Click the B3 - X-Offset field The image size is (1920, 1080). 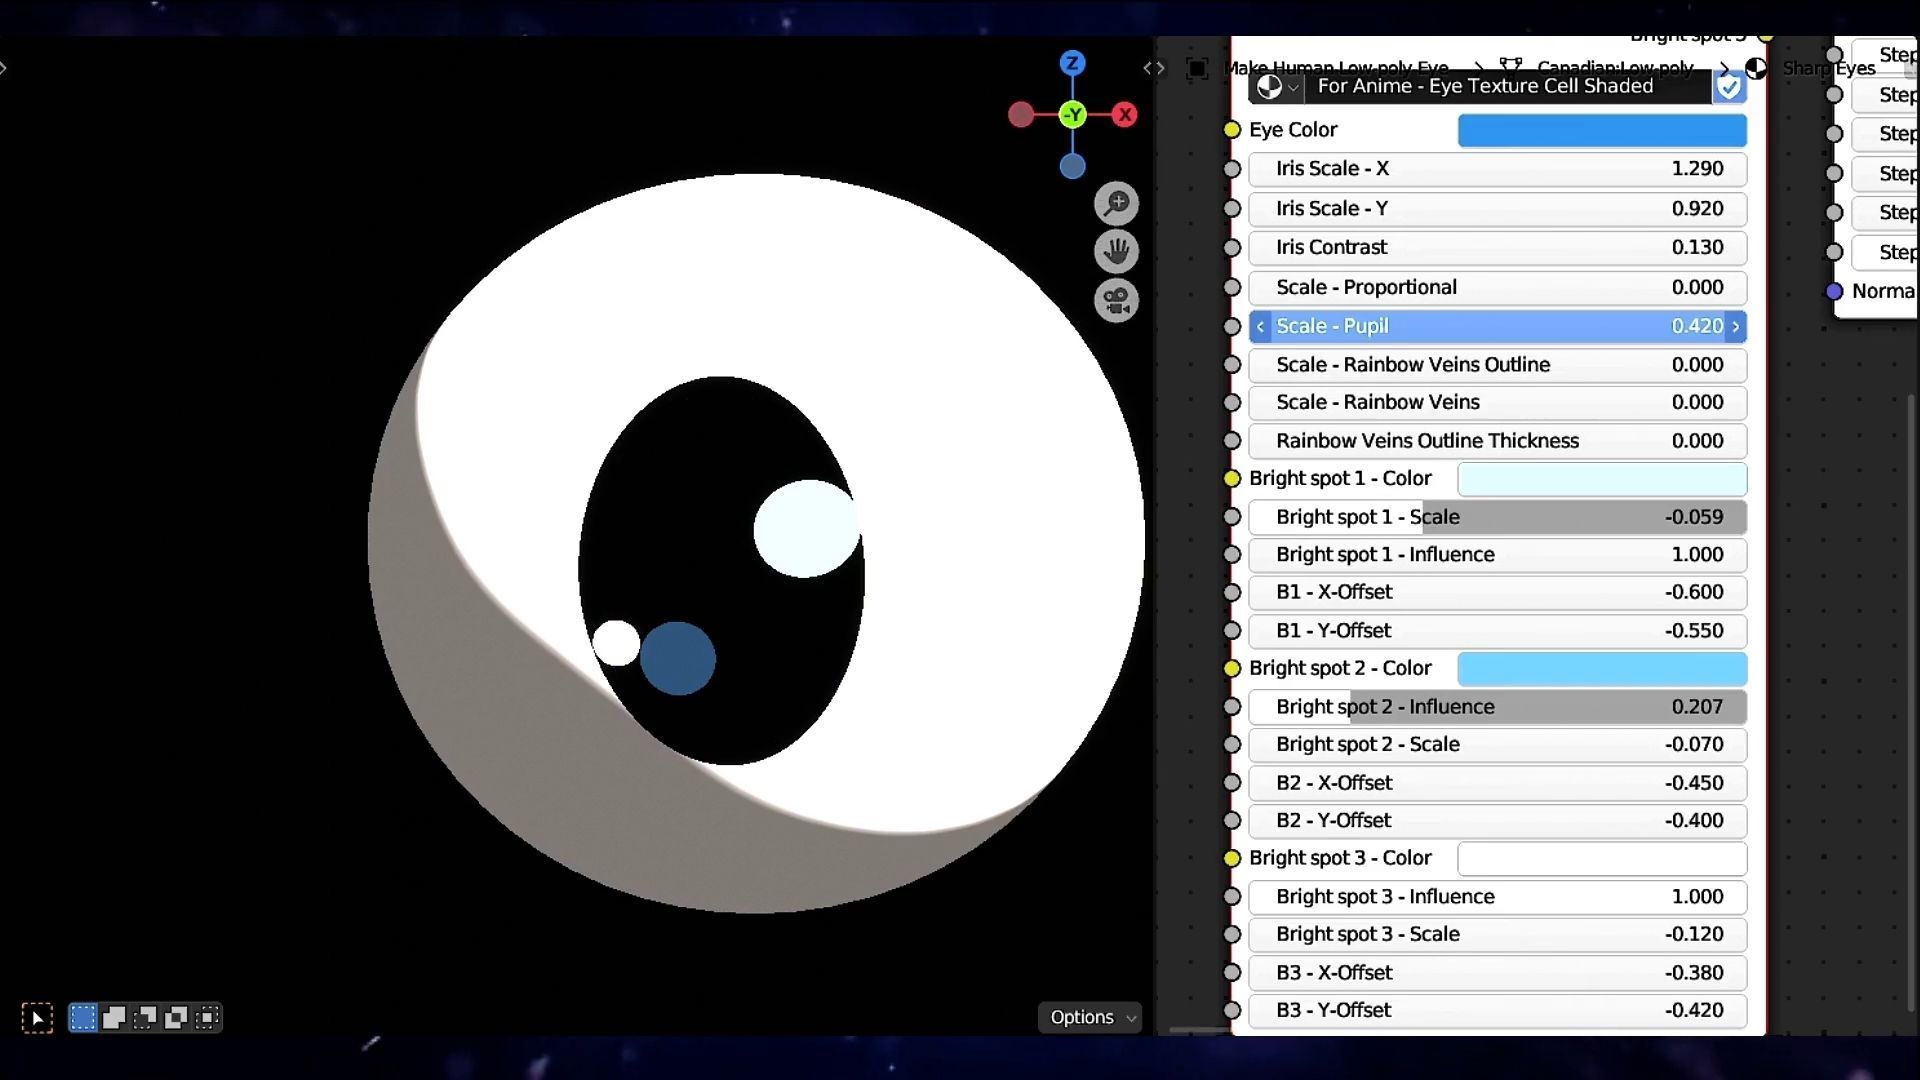(x=1498, y=973)
